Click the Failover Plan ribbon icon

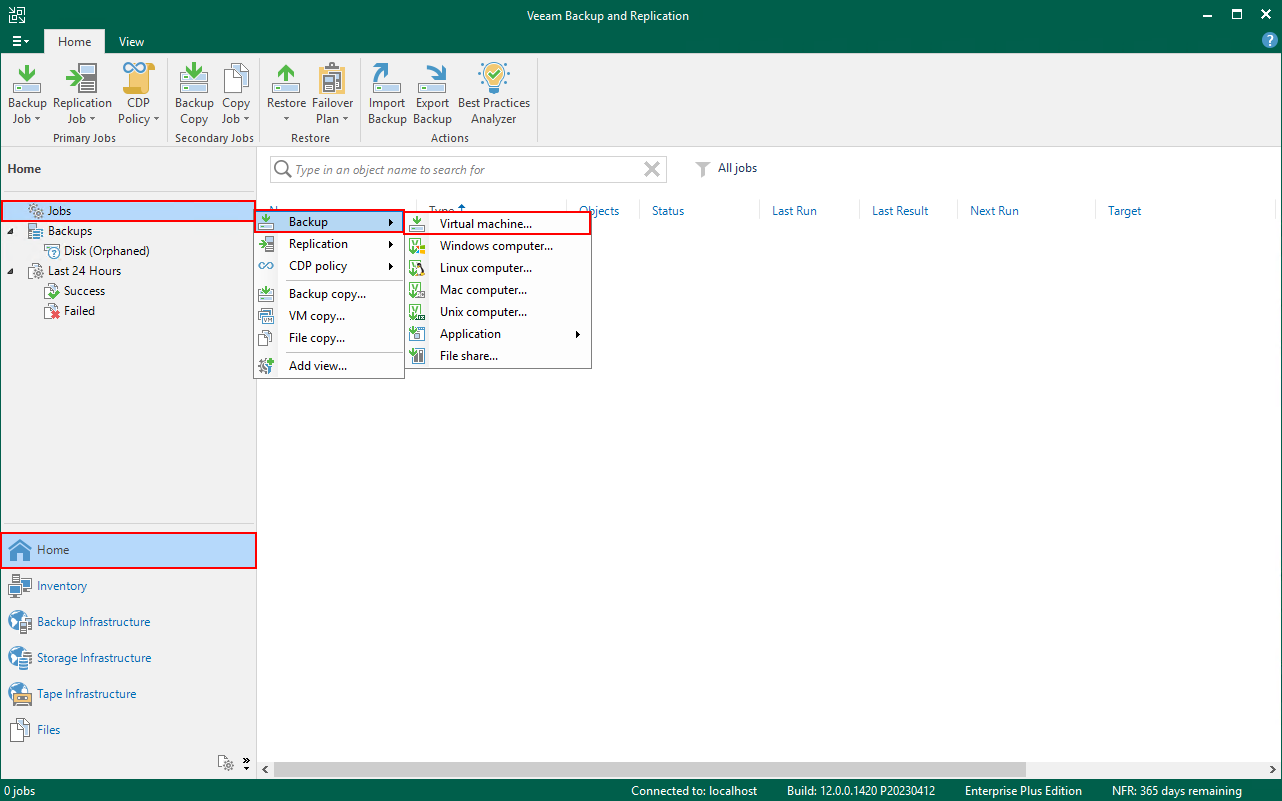(x=332, y=78)
